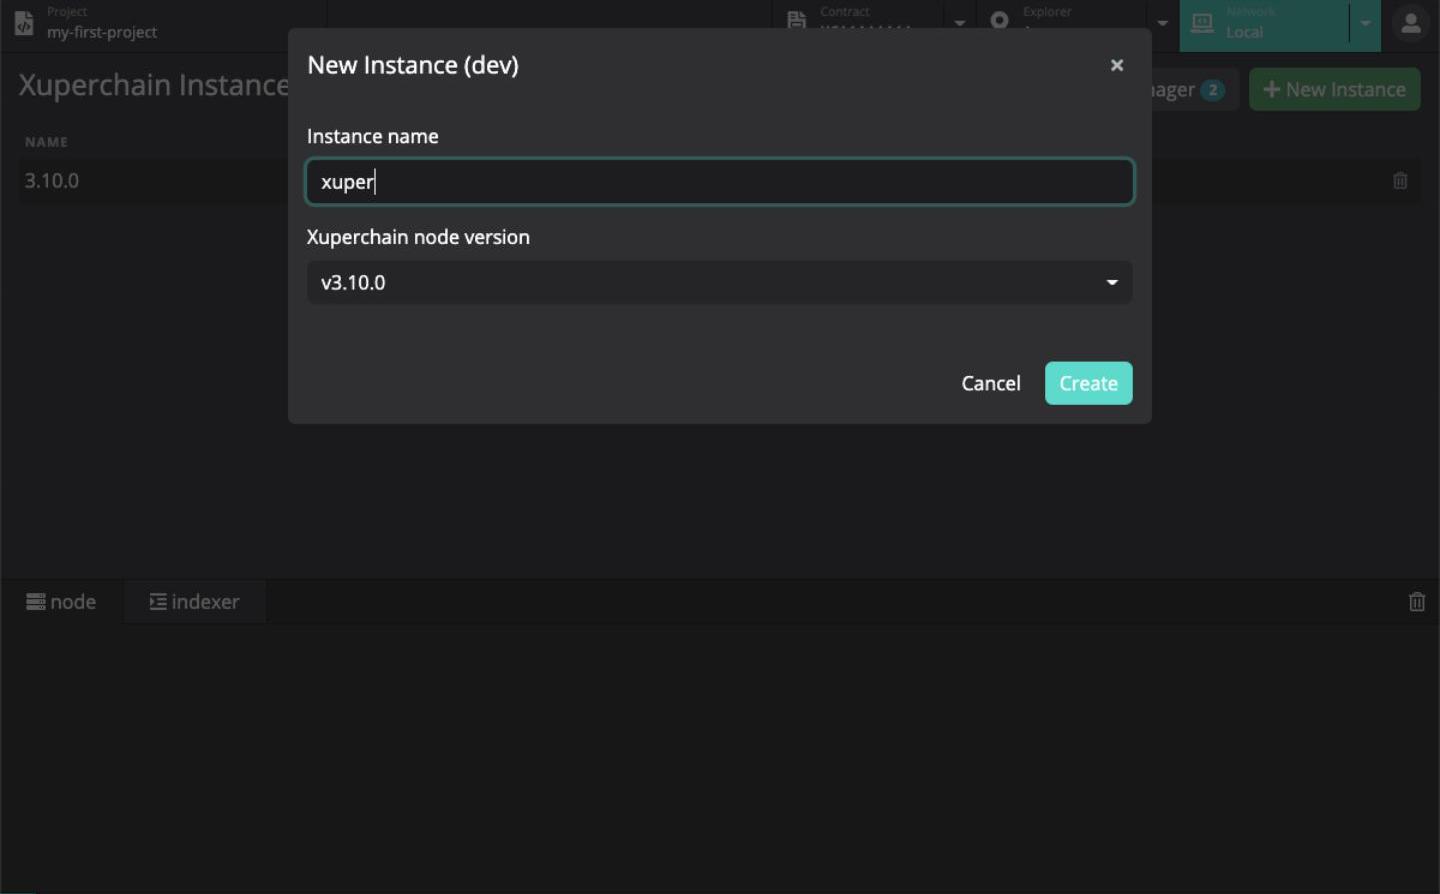Click the Cancel button
1440x894 pixels.
pyautogui.click(x=990, y=383)
